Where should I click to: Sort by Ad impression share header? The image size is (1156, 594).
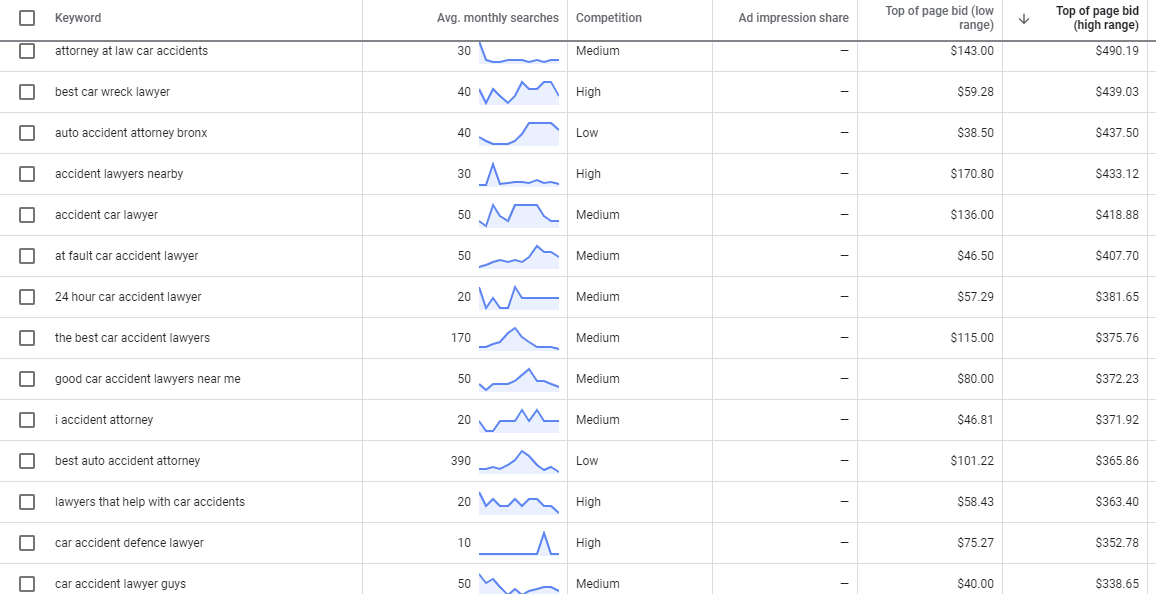(793, 18)
